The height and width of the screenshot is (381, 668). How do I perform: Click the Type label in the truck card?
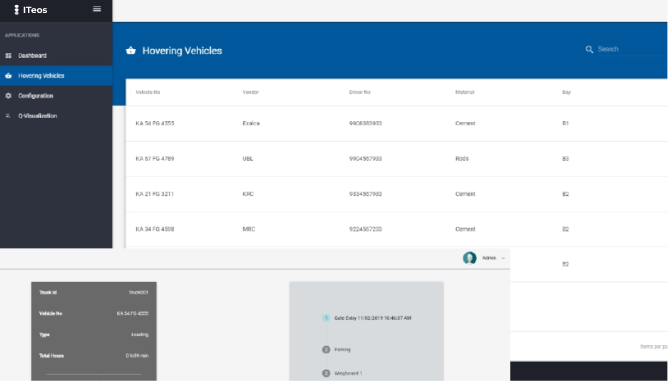(44, 335)
